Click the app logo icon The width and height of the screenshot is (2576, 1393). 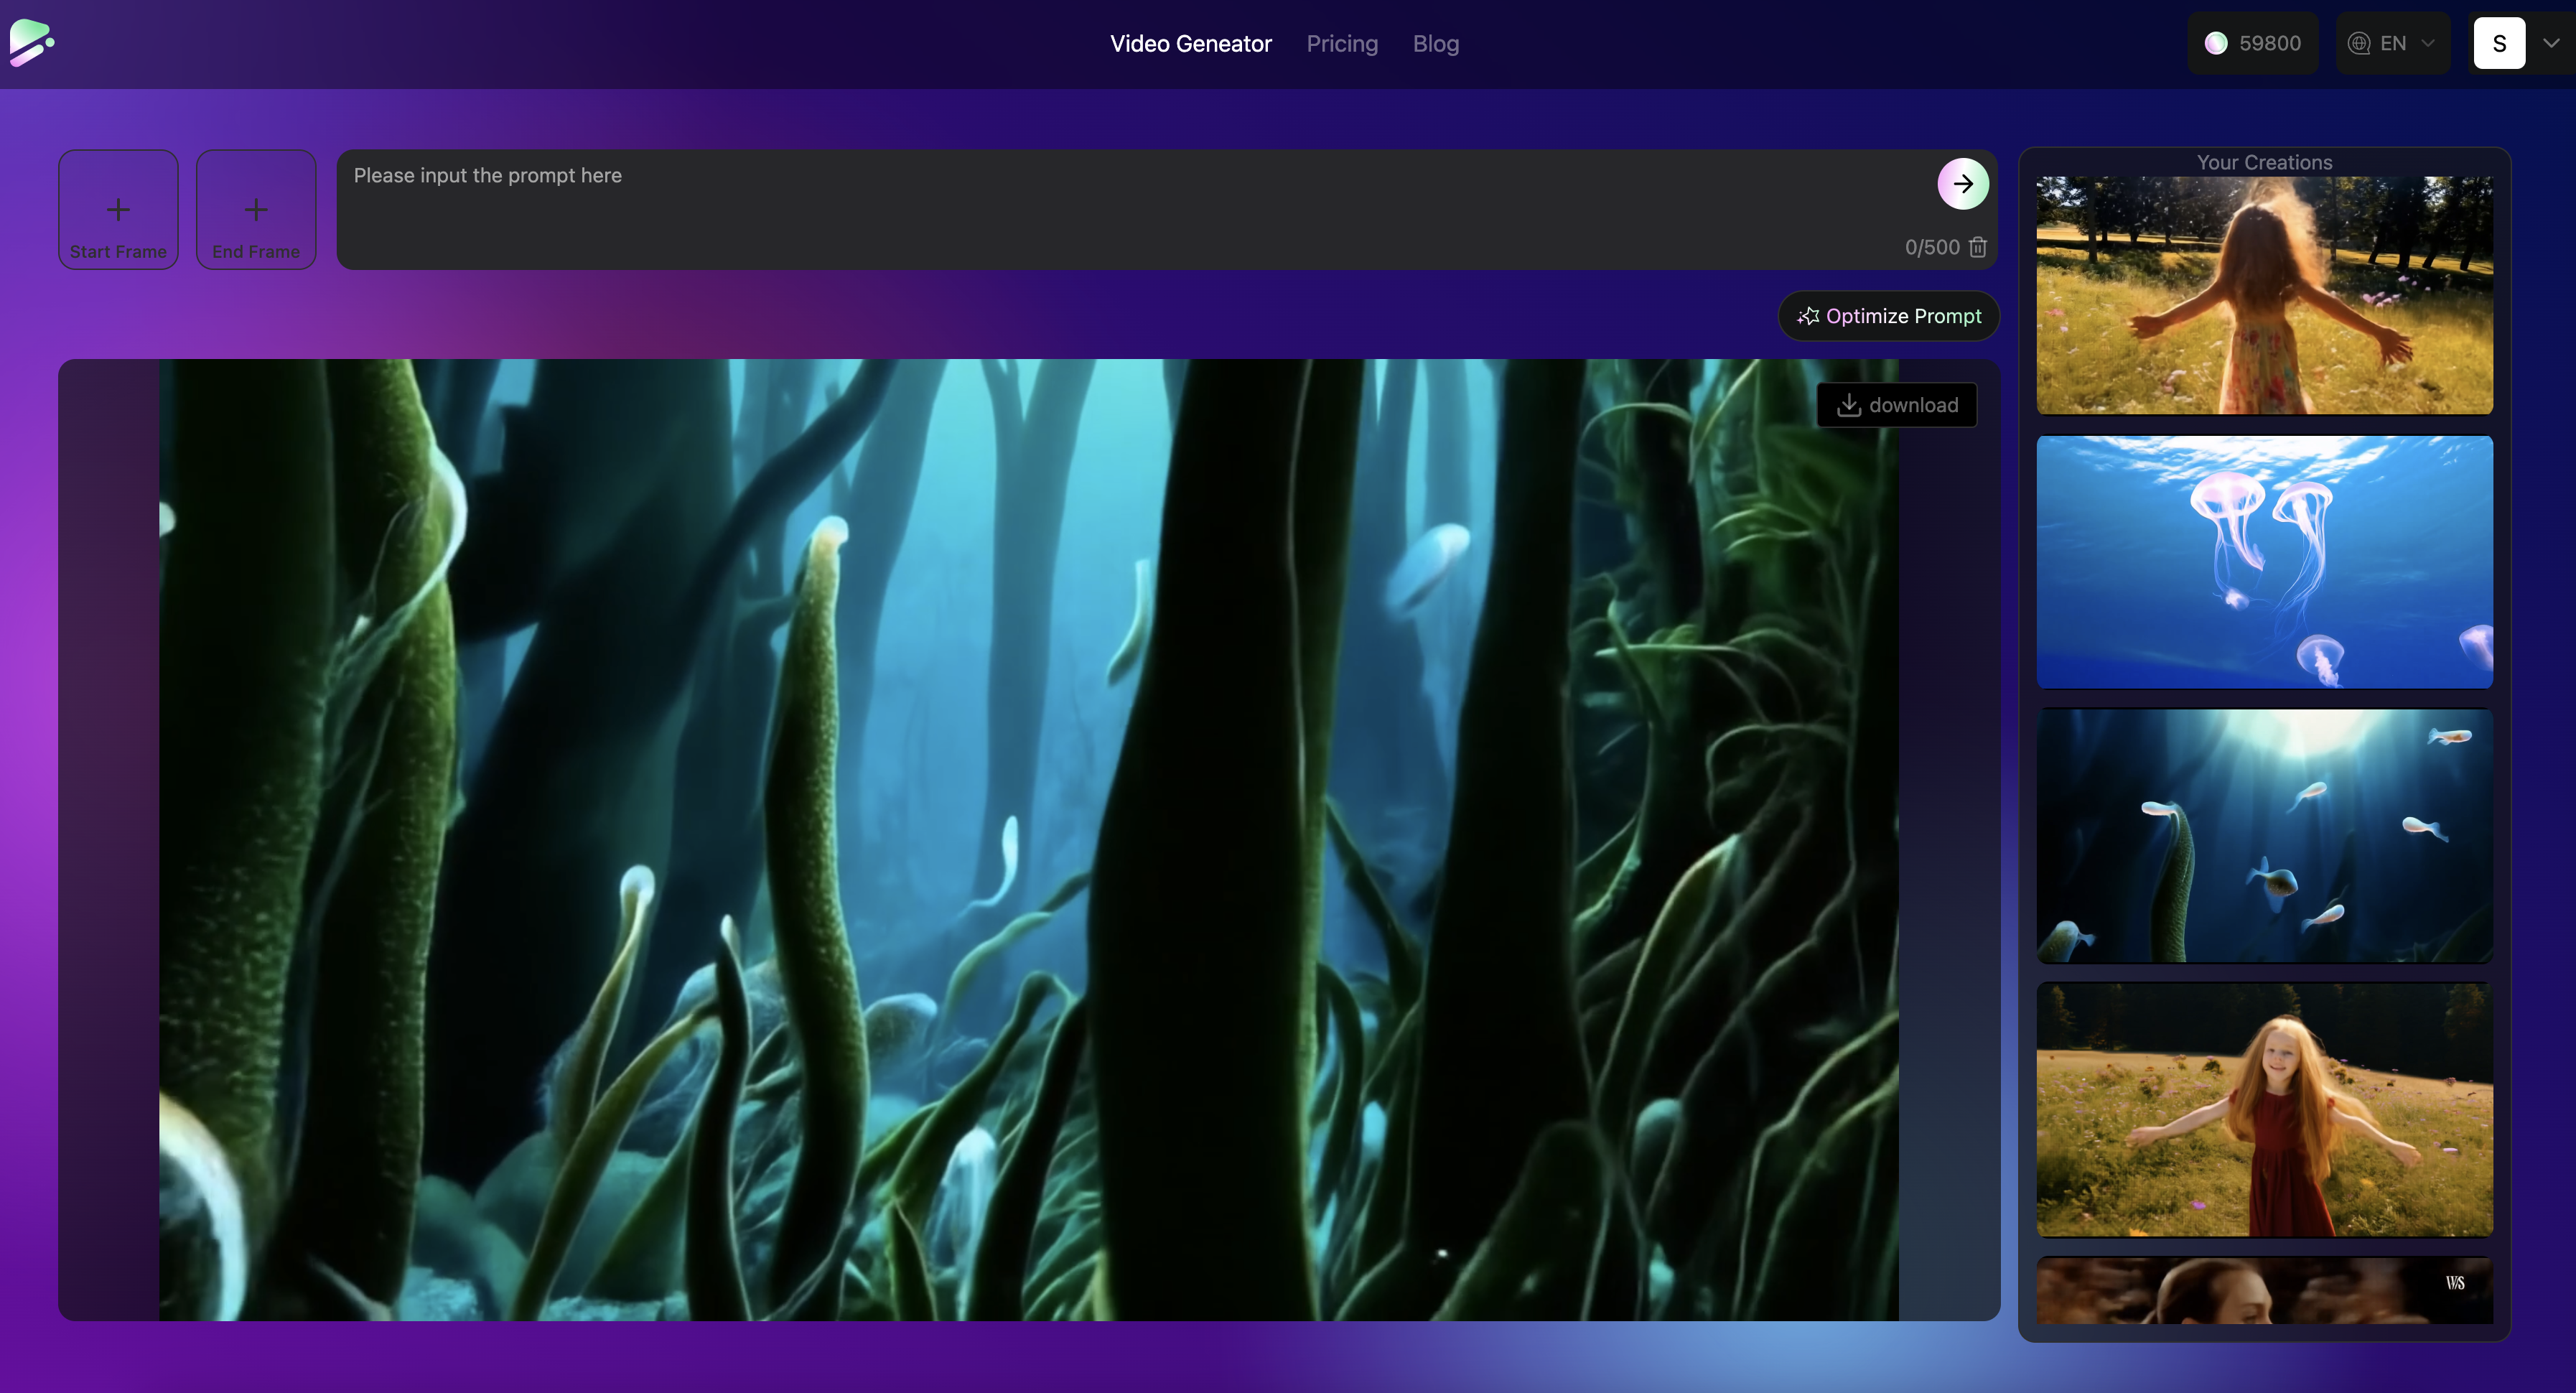click(x=32, y=43)
